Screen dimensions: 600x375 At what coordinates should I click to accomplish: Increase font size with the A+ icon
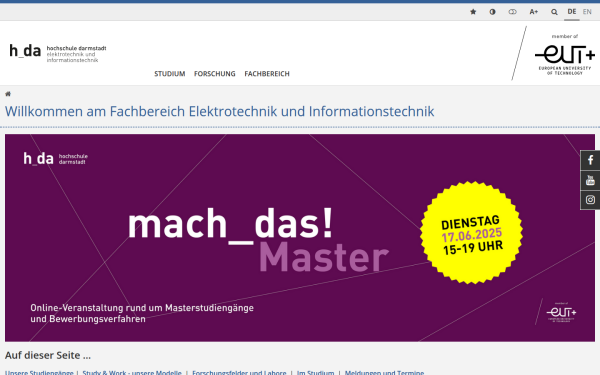[x=533, y=12]
